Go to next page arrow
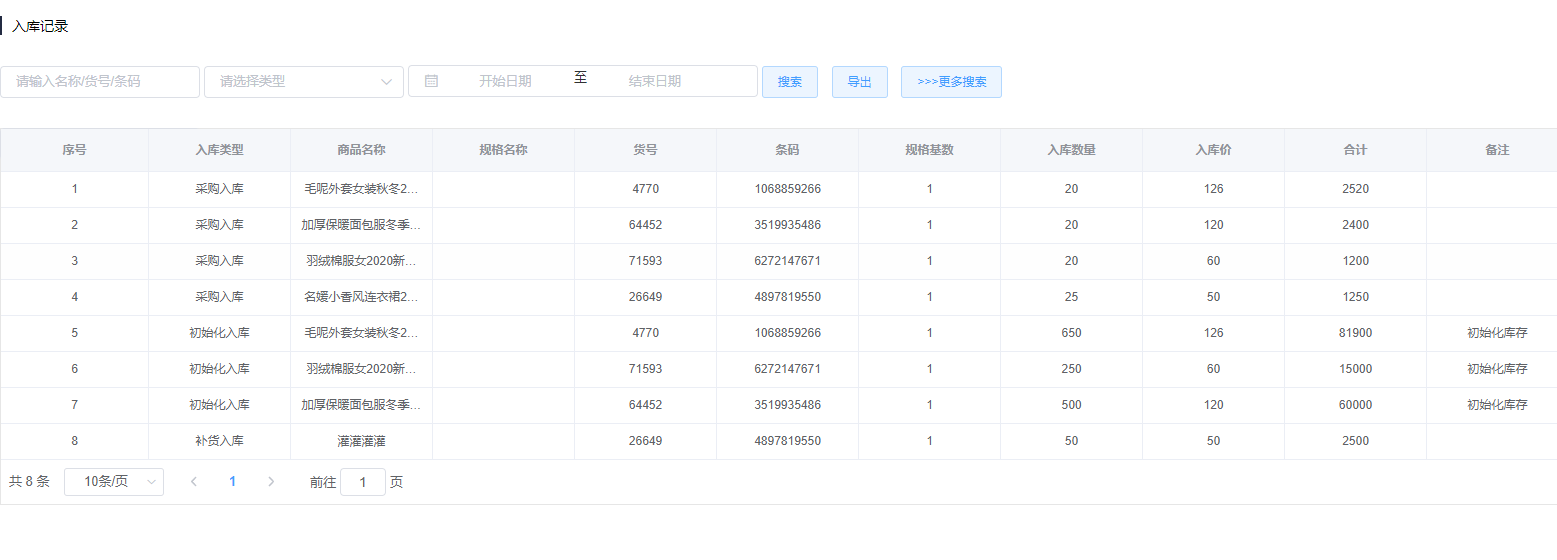The image size is (1557, 560). coord(271,482)
